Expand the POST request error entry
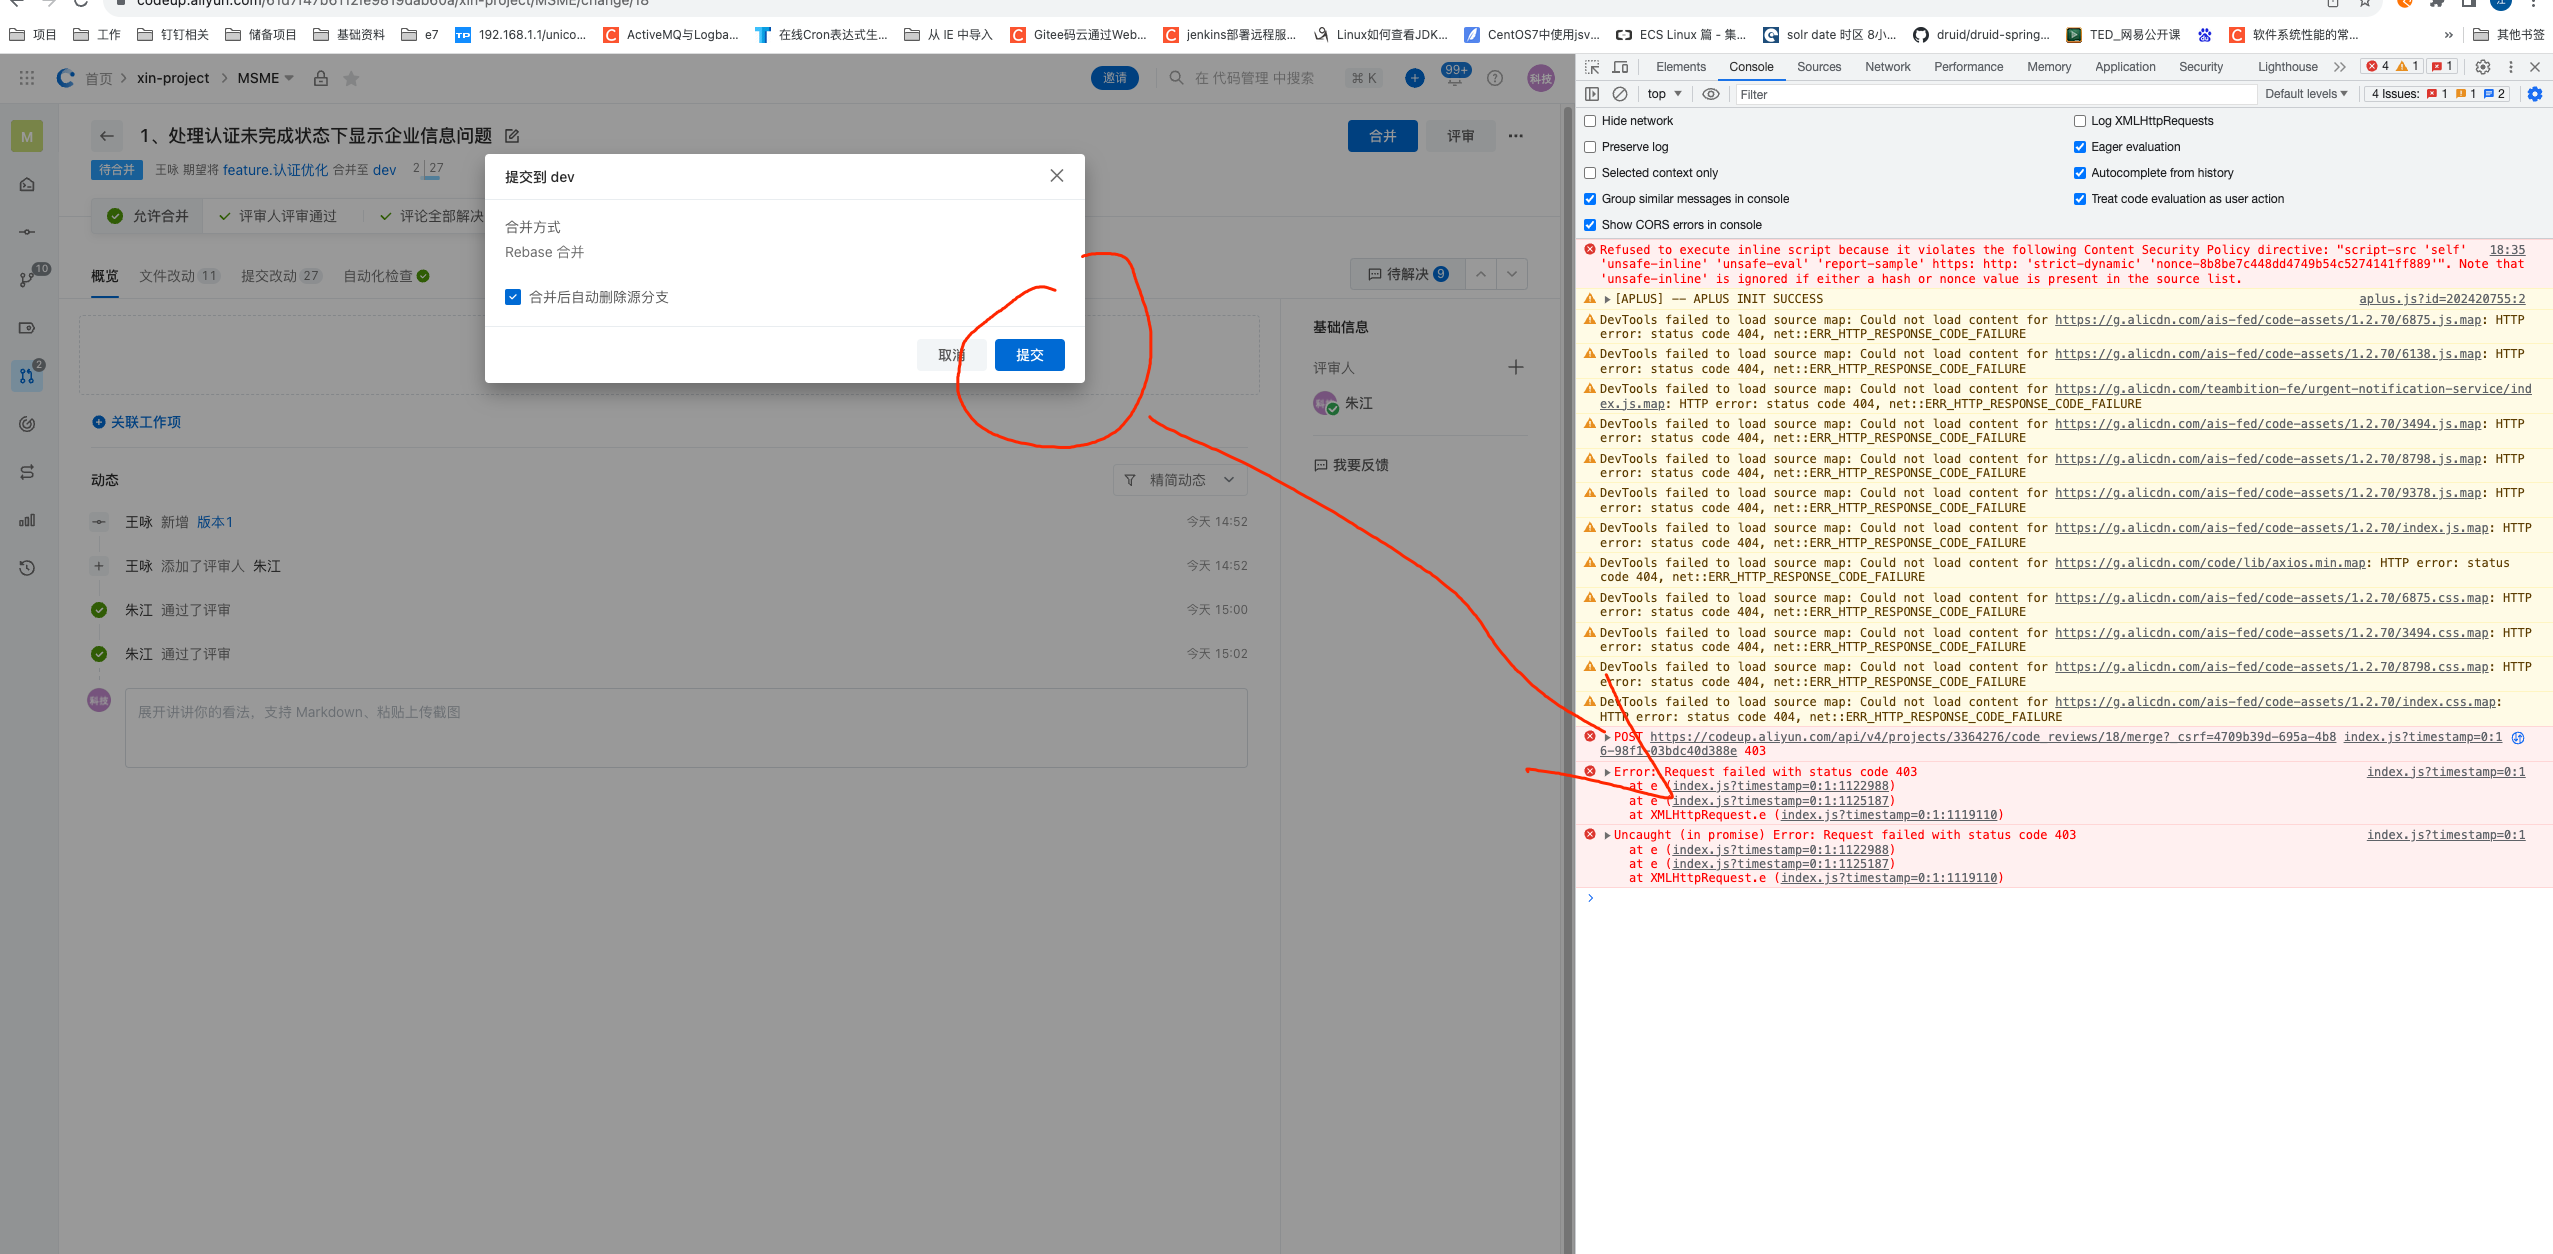The image size is (2553, 1254). click(x=1607, y=737)
